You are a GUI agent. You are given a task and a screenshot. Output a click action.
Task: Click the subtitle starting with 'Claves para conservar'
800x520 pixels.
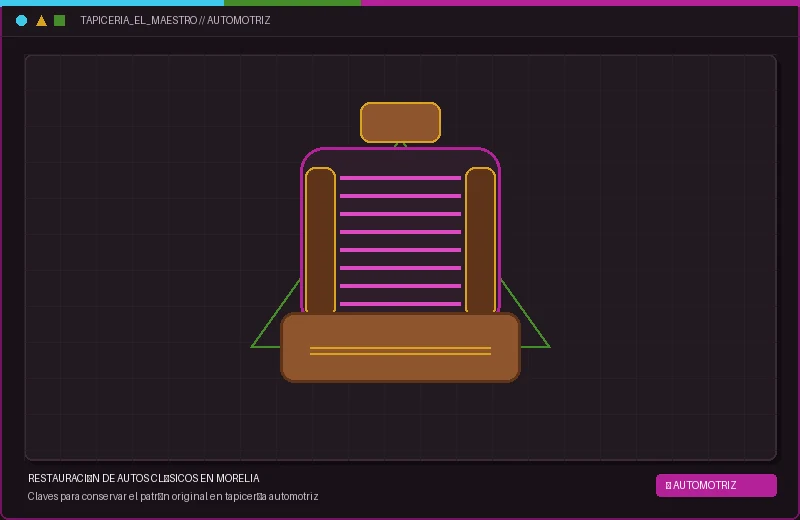[x=173, y=496]
